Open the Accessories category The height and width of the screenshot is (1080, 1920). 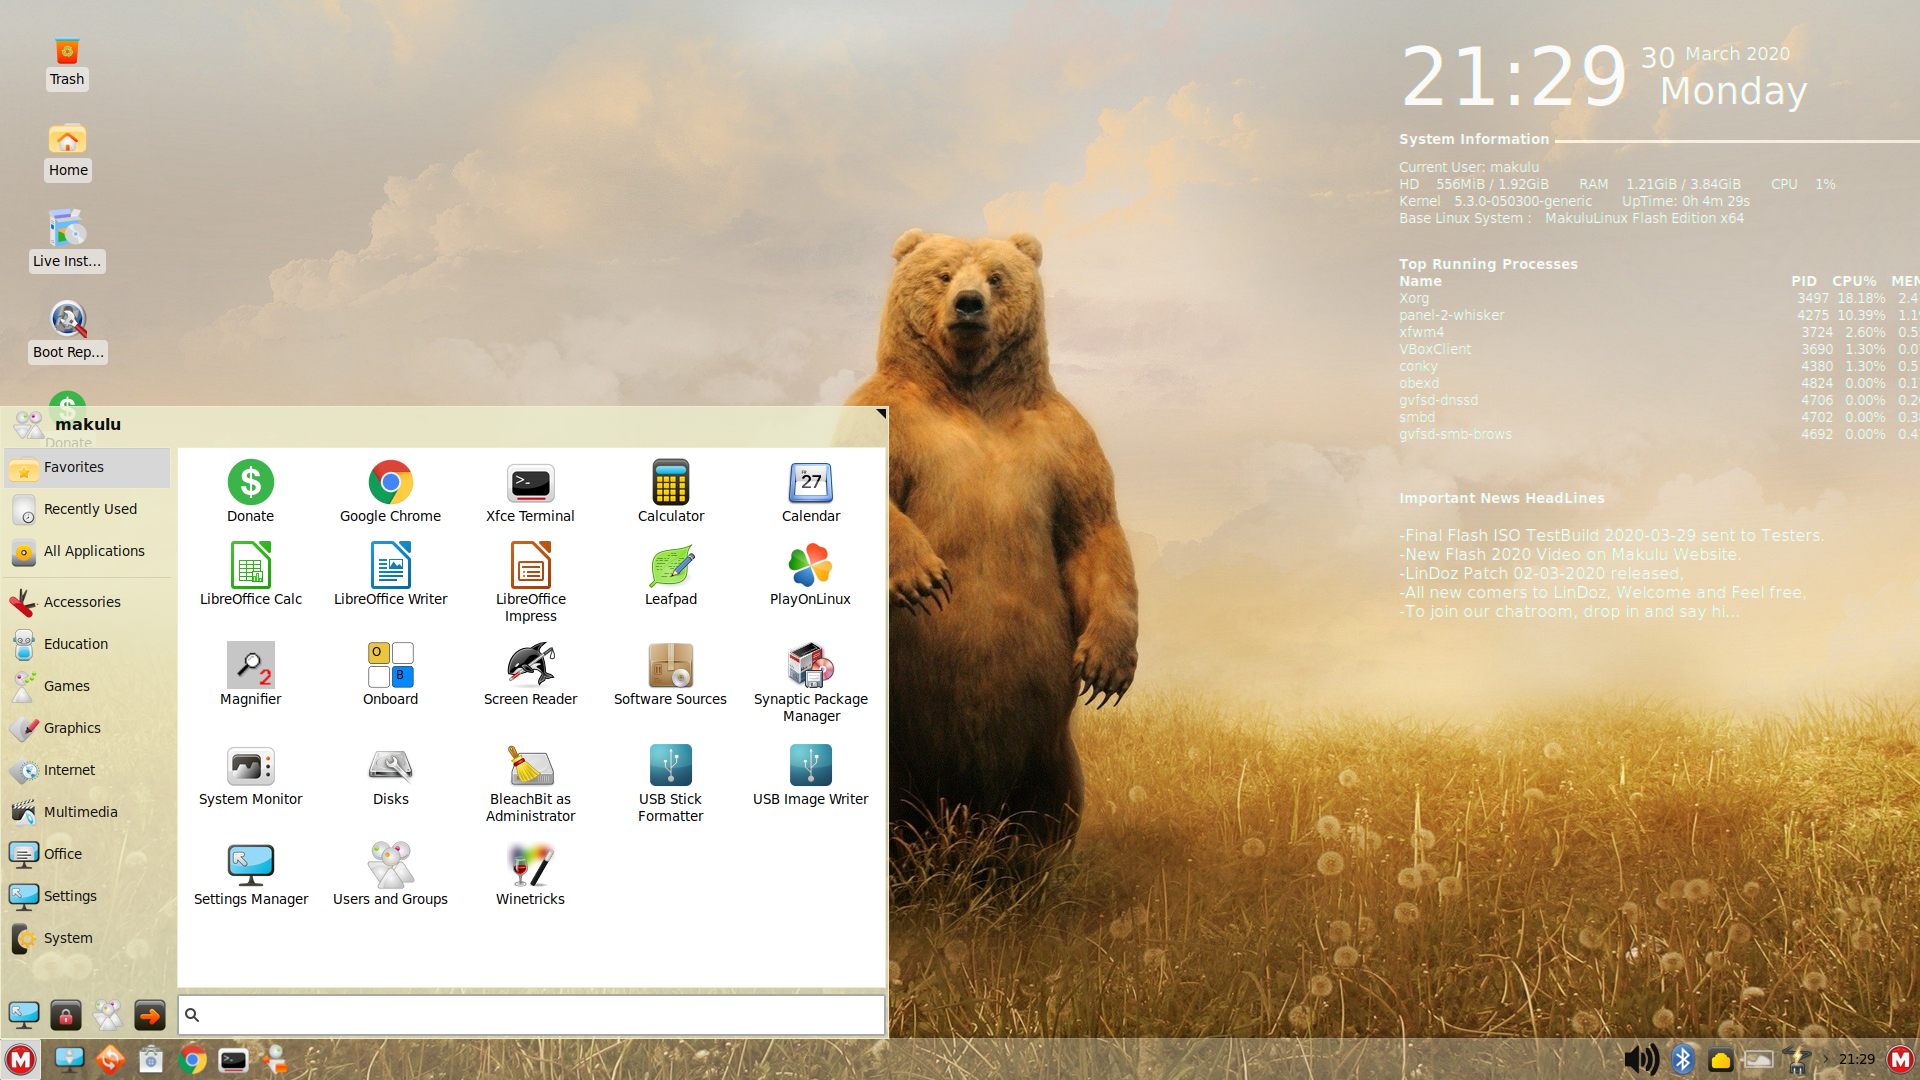coord(87,602)
